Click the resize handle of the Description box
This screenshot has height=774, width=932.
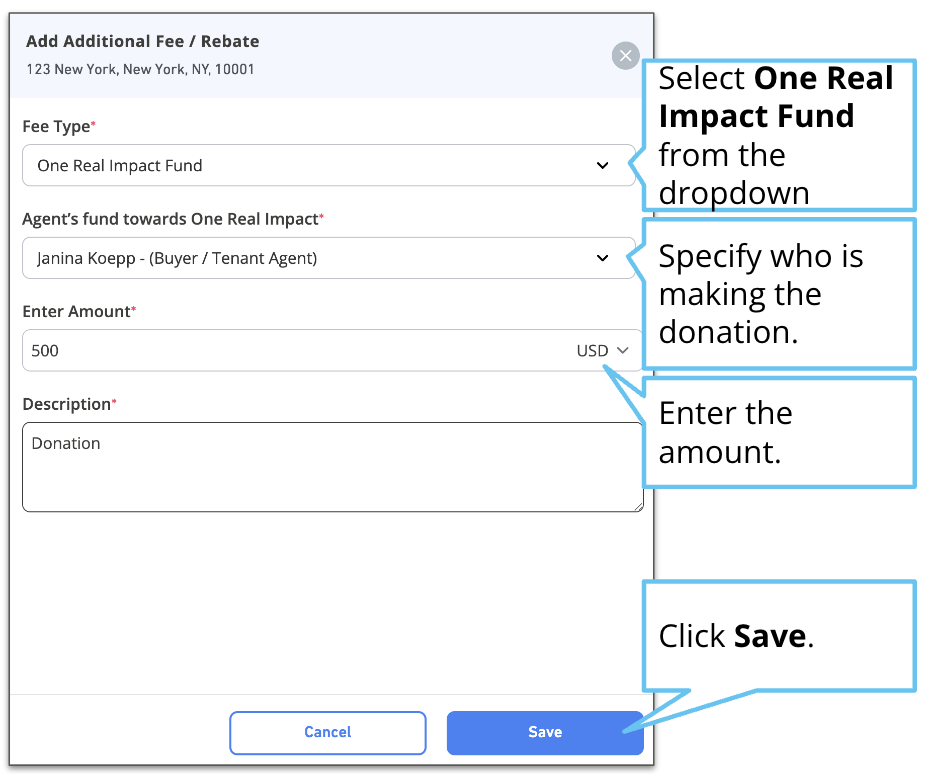pos(638,506)
